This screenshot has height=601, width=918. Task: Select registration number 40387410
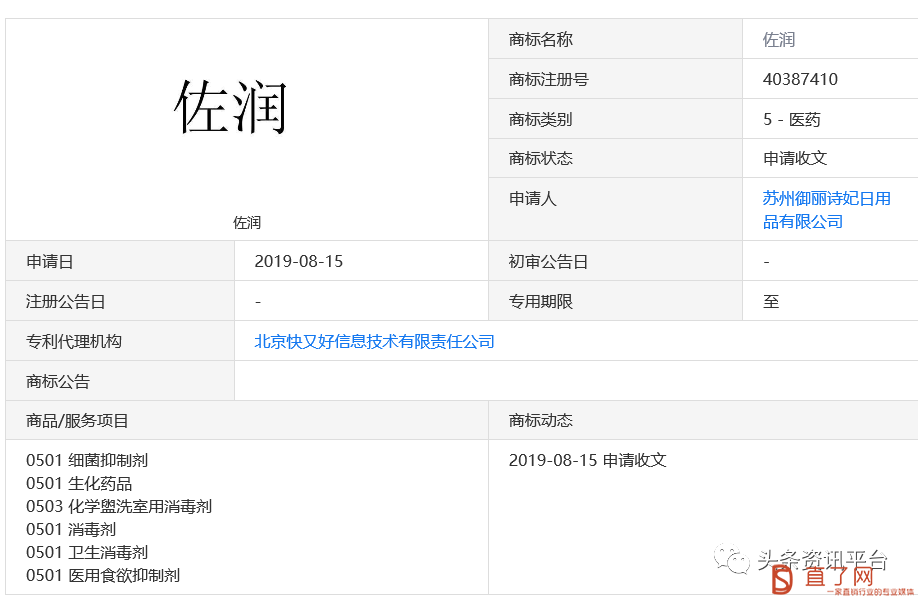pyautogui.click(x=800, y=79)
